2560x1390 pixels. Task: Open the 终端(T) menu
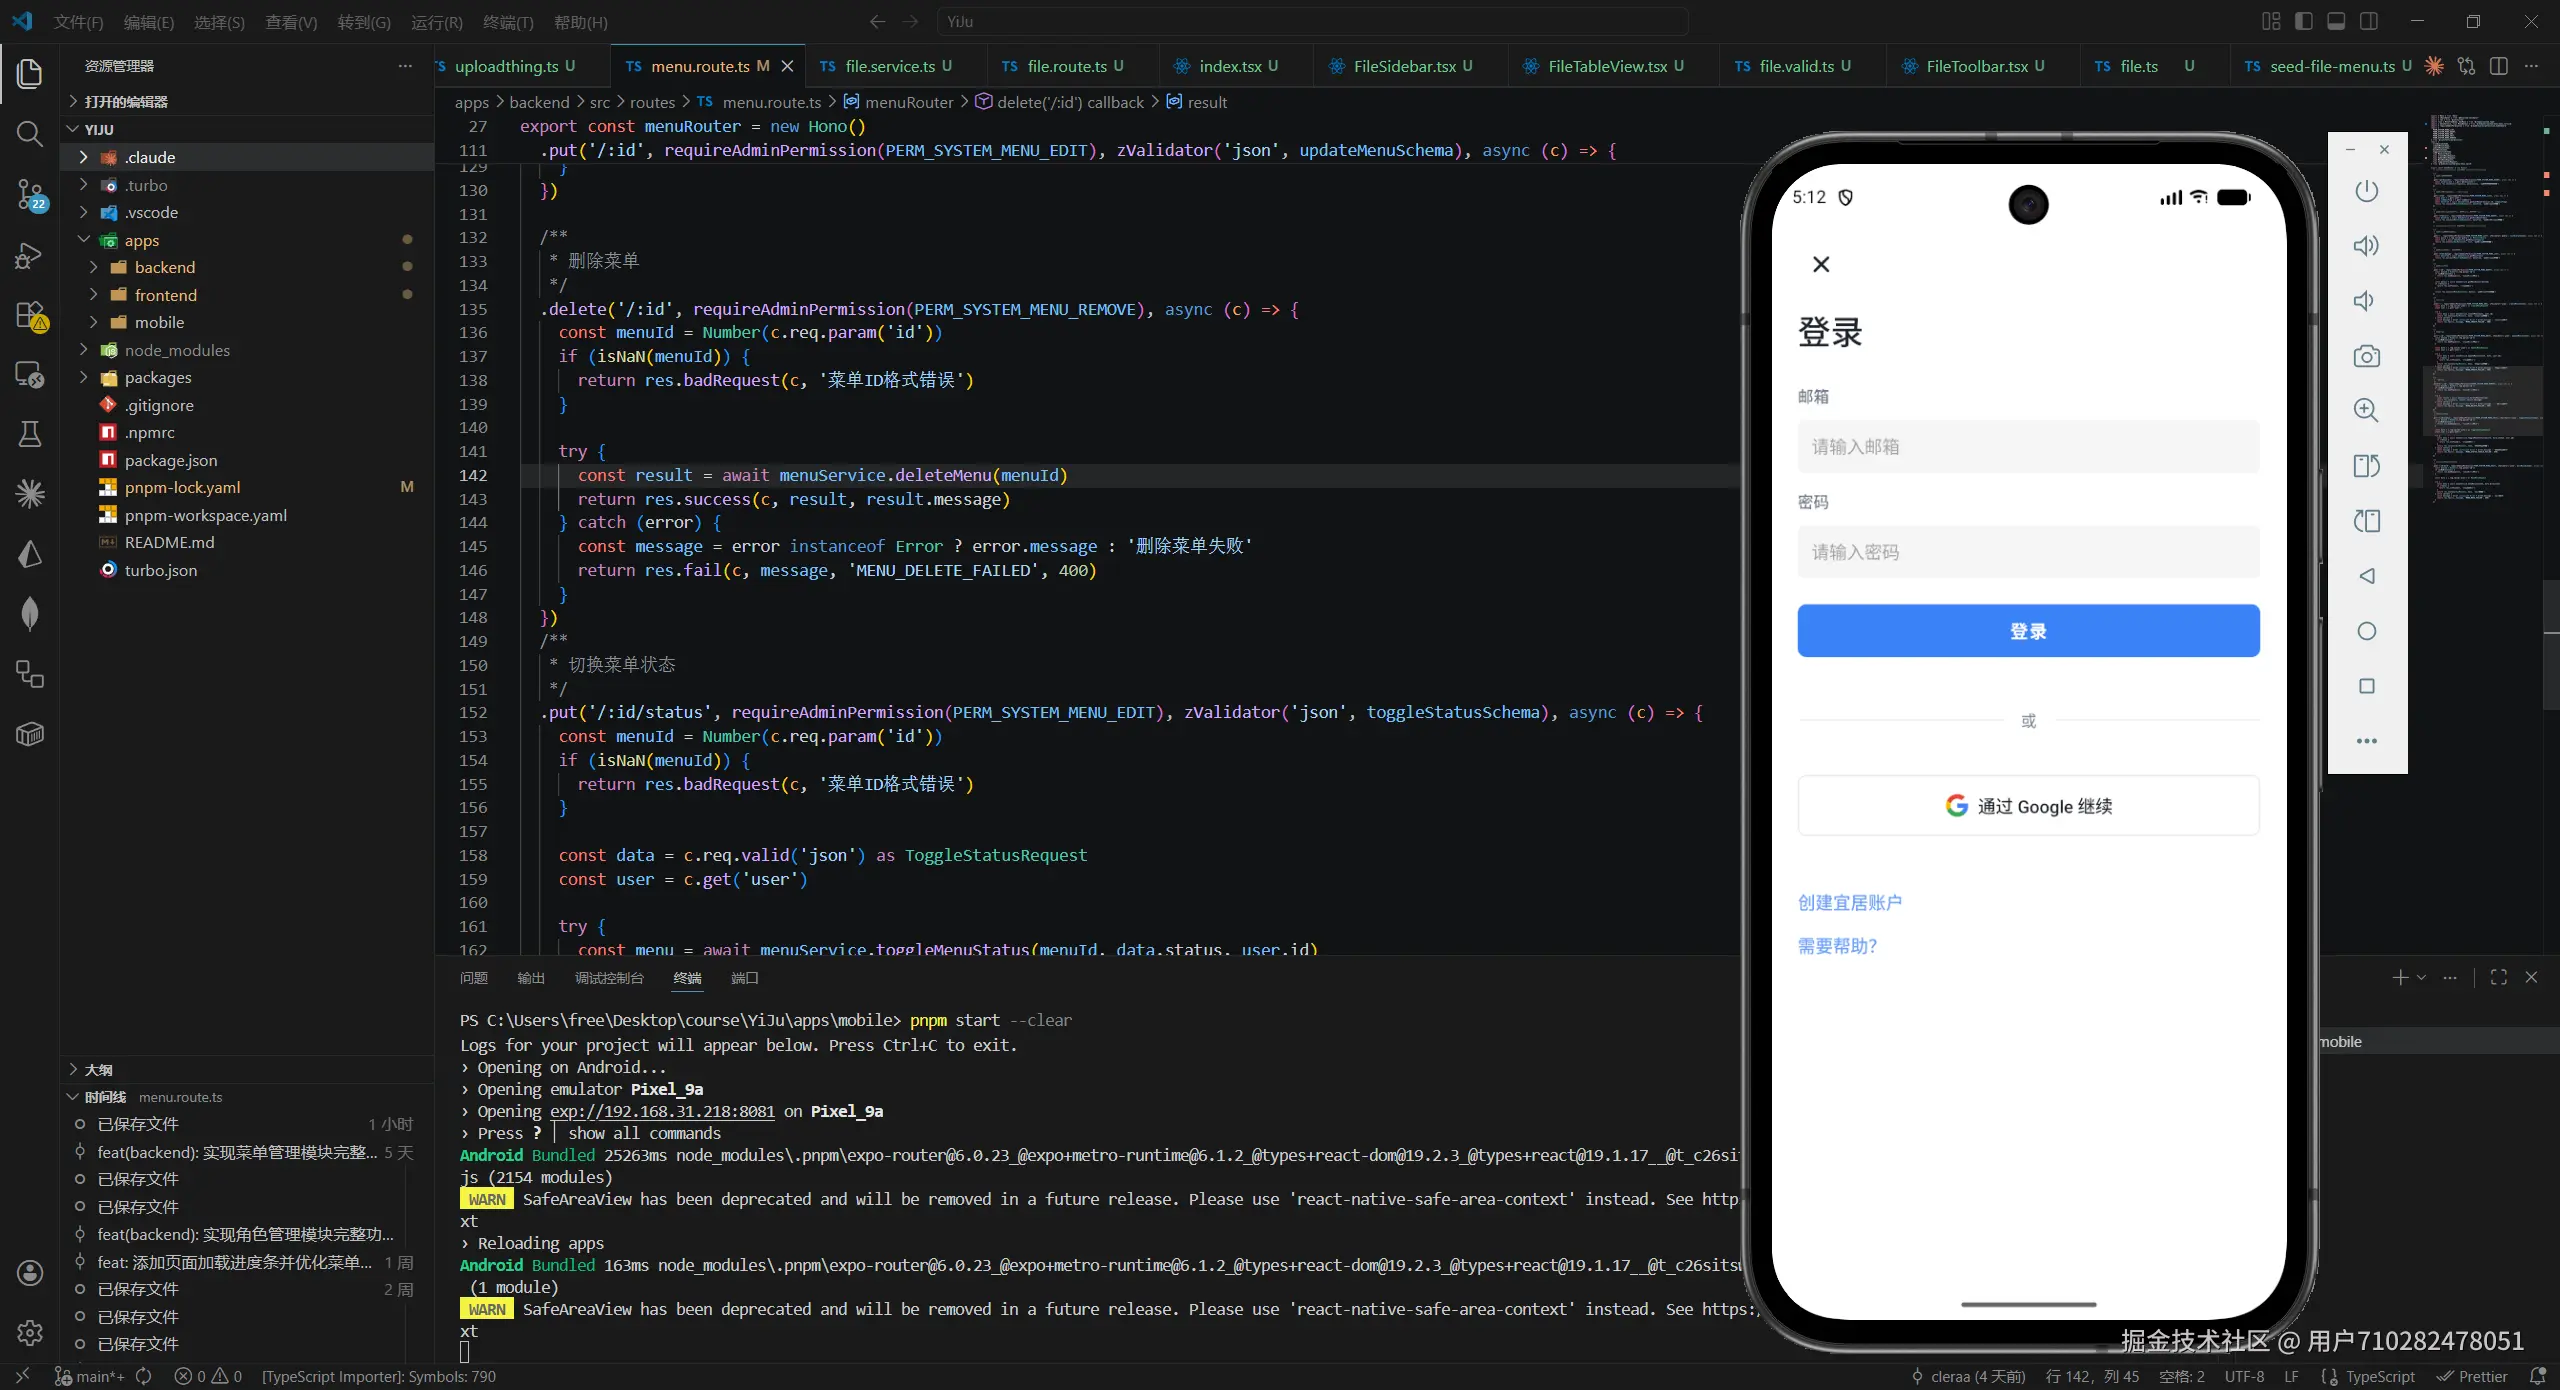pos(507,22)
